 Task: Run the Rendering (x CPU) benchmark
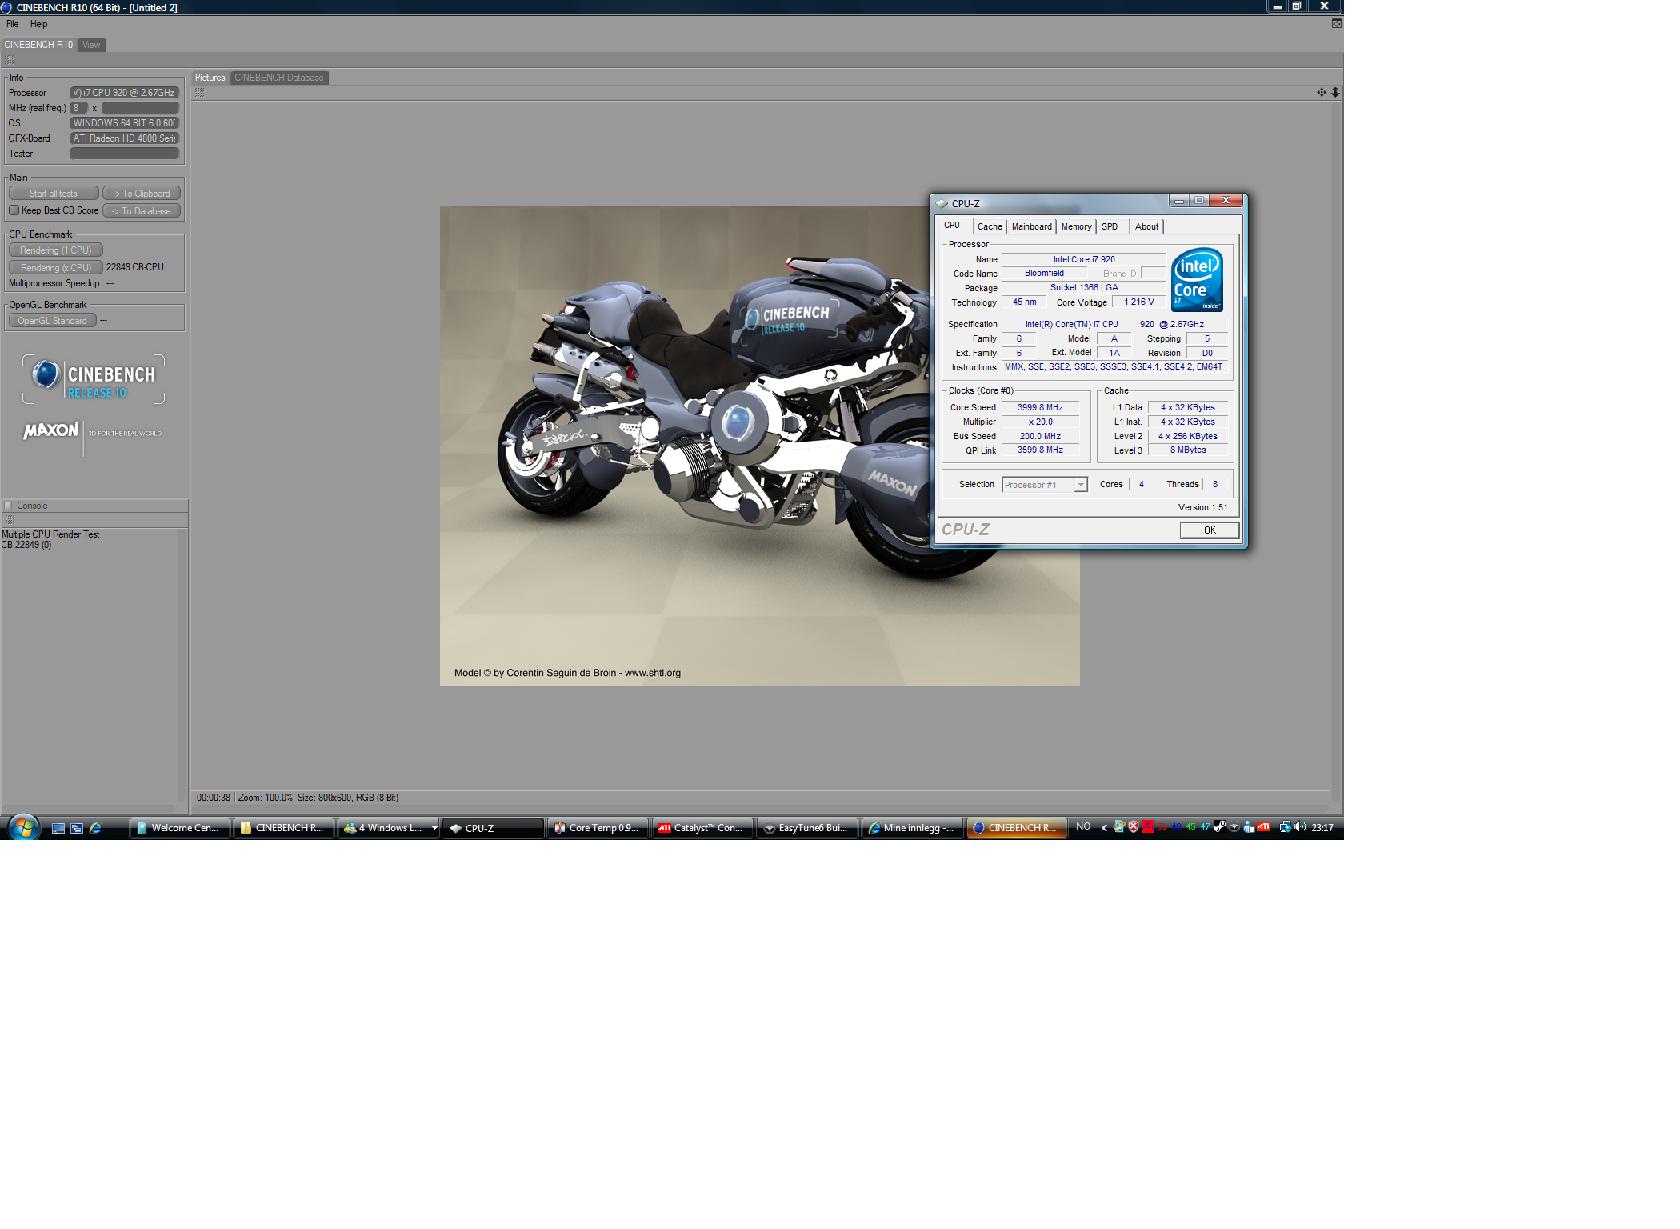[56, 268]
